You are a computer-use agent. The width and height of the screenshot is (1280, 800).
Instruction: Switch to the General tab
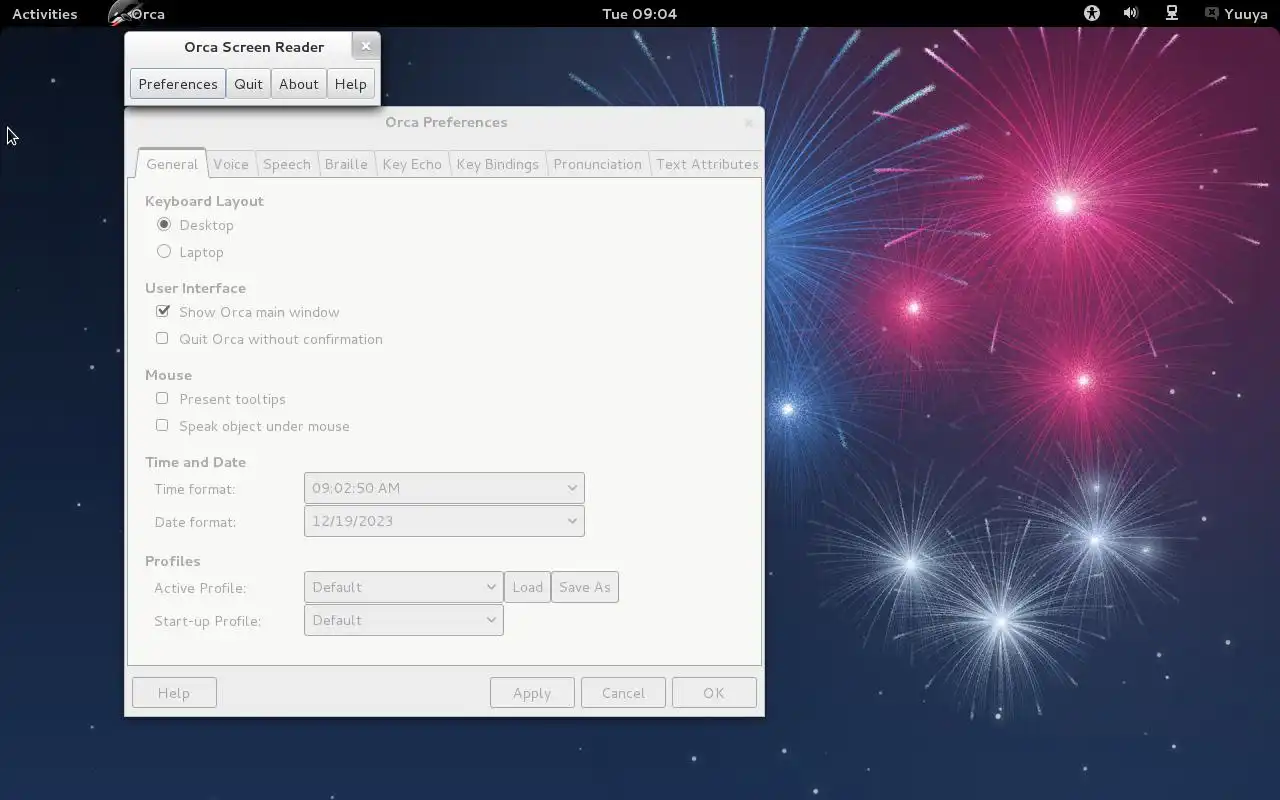172,164
